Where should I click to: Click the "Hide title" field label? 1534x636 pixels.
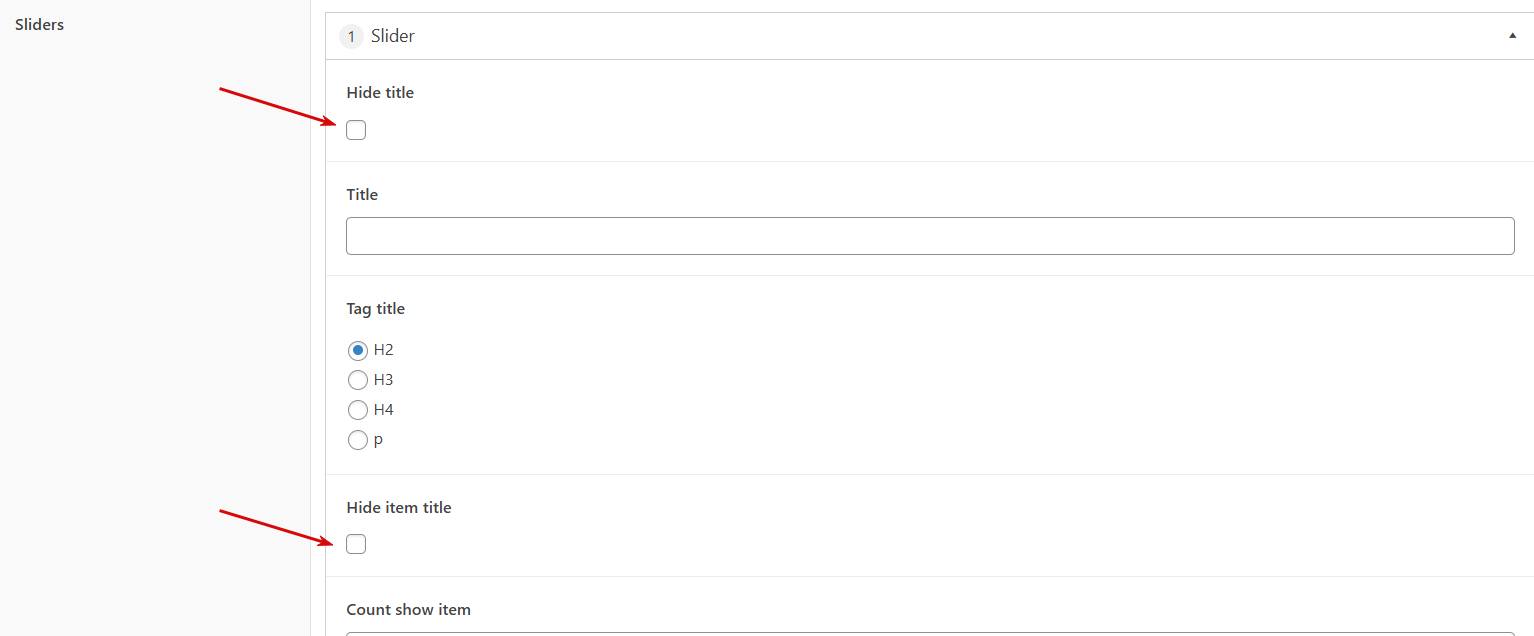coord(380,93)
